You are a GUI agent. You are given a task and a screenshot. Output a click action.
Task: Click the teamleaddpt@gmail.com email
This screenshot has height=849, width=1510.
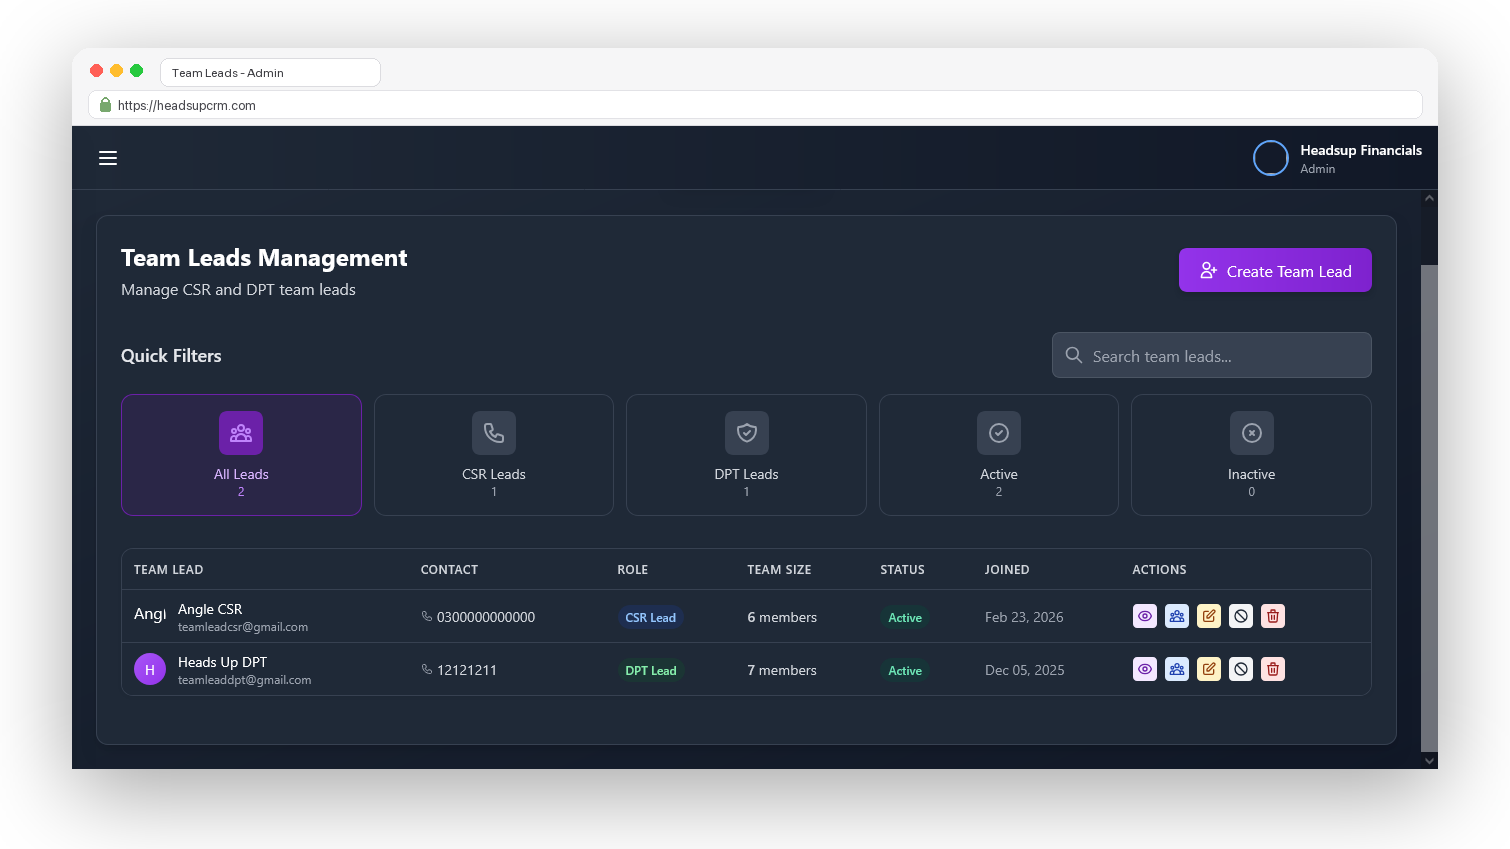coord(245,680)
